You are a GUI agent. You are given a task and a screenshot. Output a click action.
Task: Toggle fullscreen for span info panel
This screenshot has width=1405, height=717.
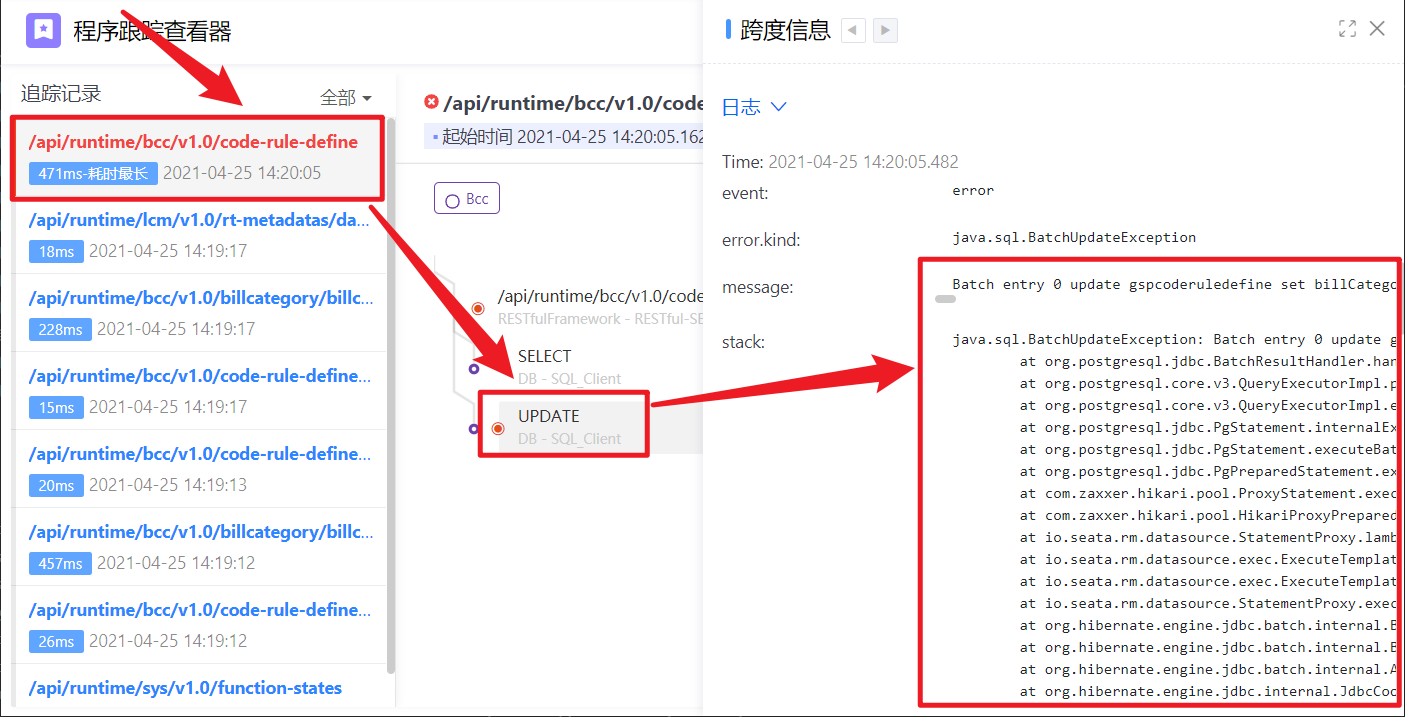click(x=1347, y=29)
